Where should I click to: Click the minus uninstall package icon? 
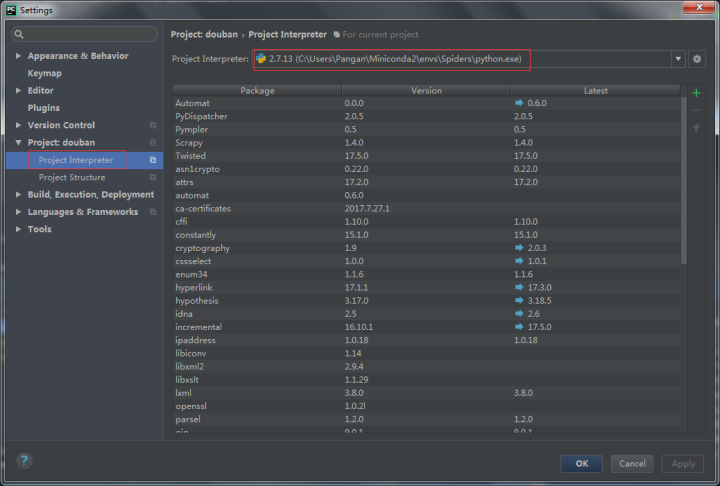tap(696, 111)
